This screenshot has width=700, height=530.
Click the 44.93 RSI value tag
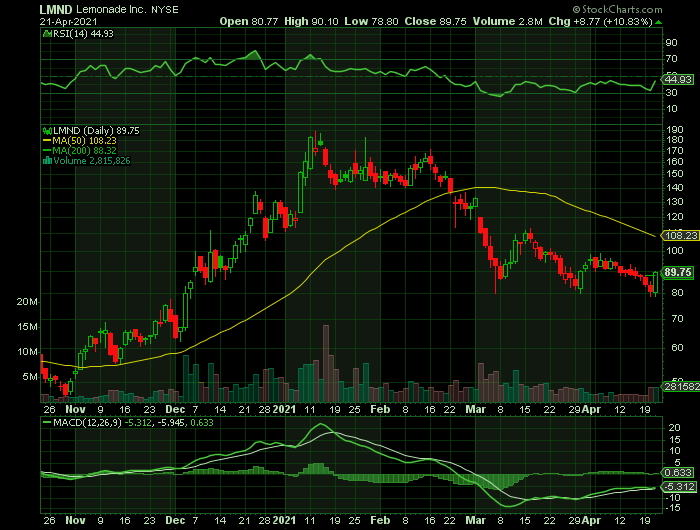pyautogui.click(x=678, y=79)
